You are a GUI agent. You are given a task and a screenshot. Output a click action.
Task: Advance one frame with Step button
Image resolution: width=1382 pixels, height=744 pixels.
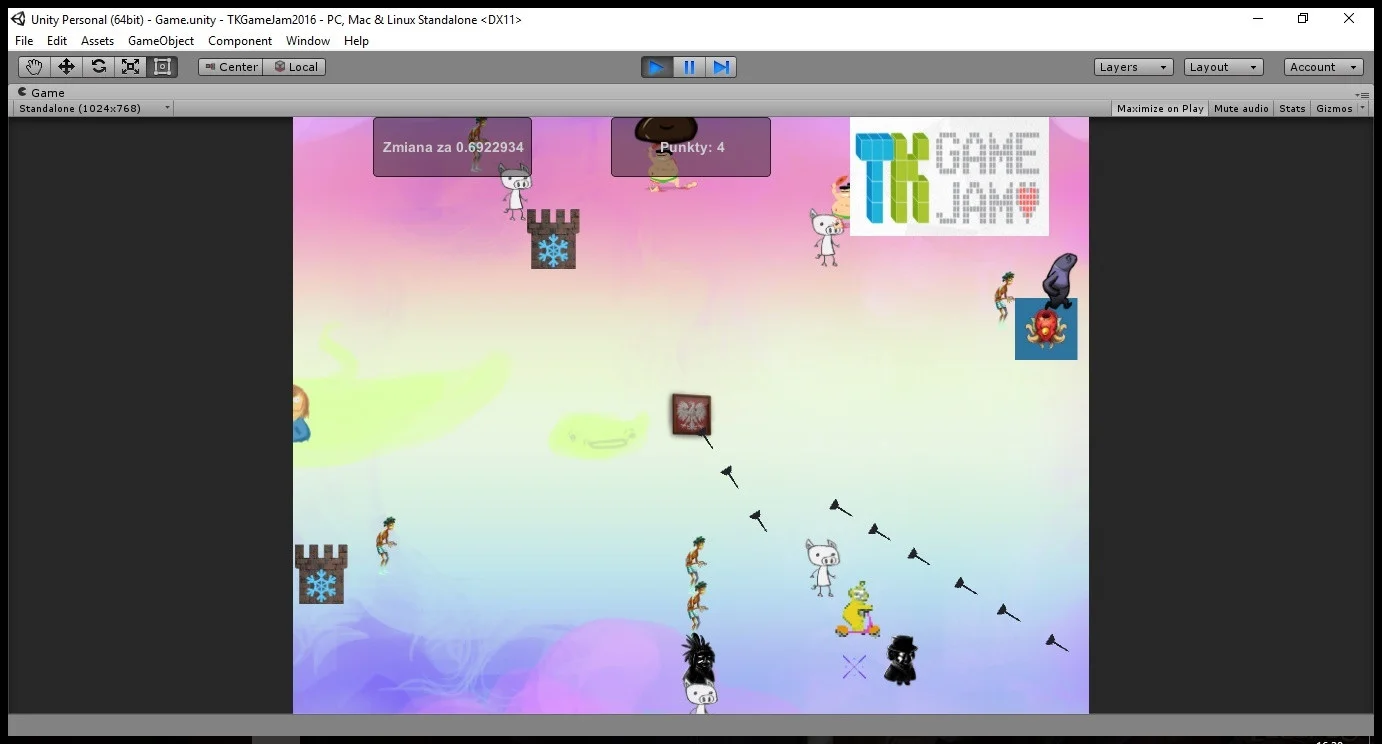(721, 67)
